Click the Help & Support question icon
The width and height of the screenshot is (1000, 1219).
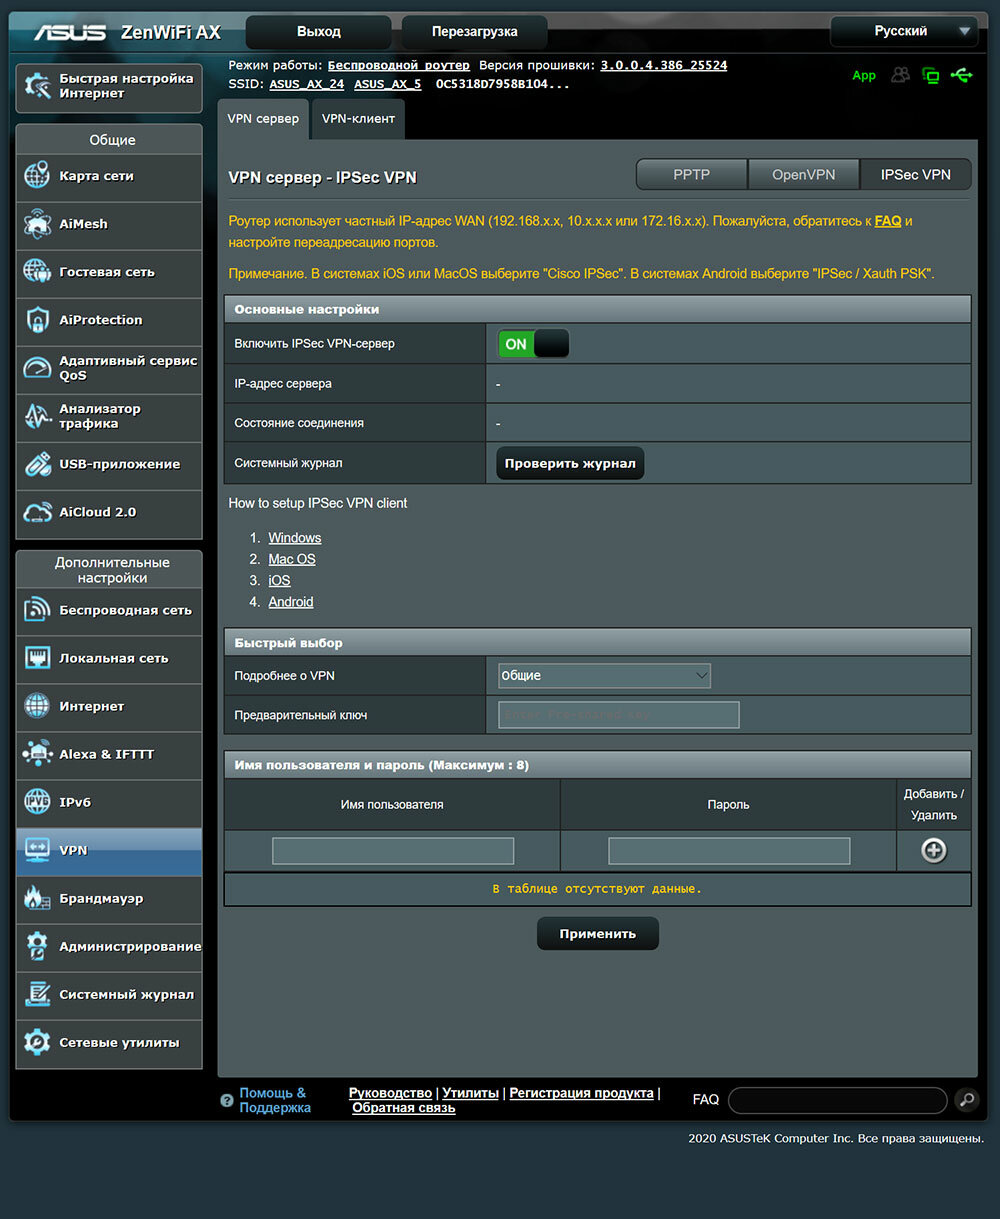[x=227, y=1100]
